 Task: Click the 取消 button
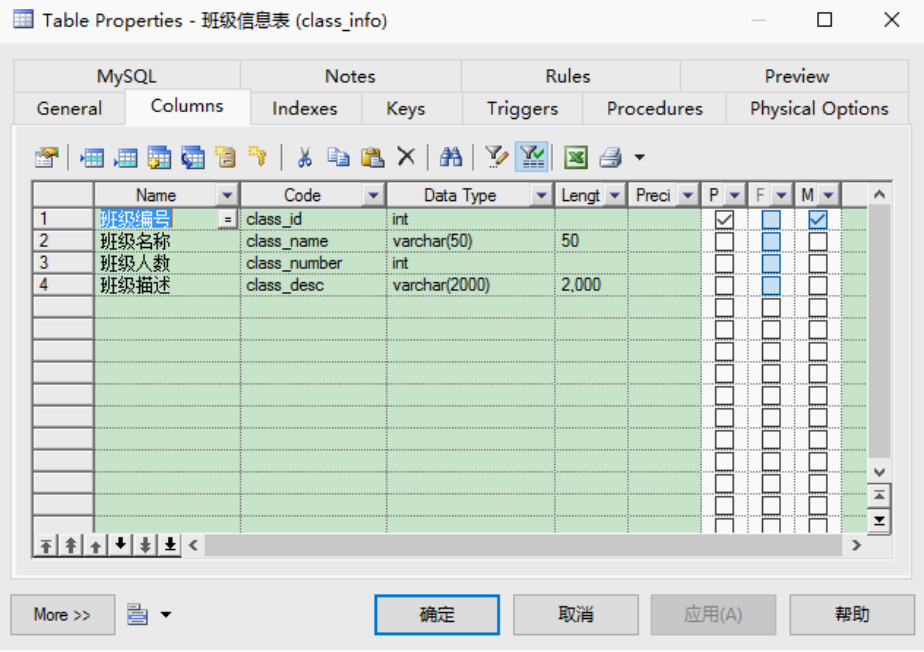[x=576, y=614]
